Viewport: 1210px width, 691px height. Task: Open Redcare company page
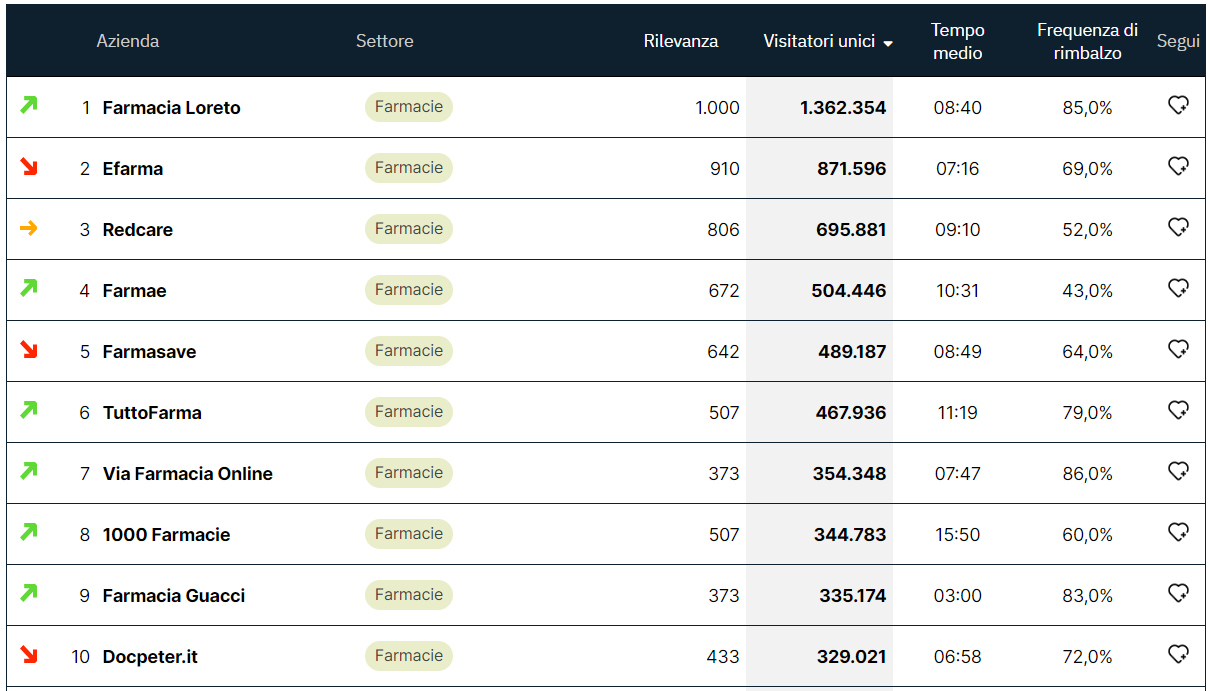[x=138, y=230]
